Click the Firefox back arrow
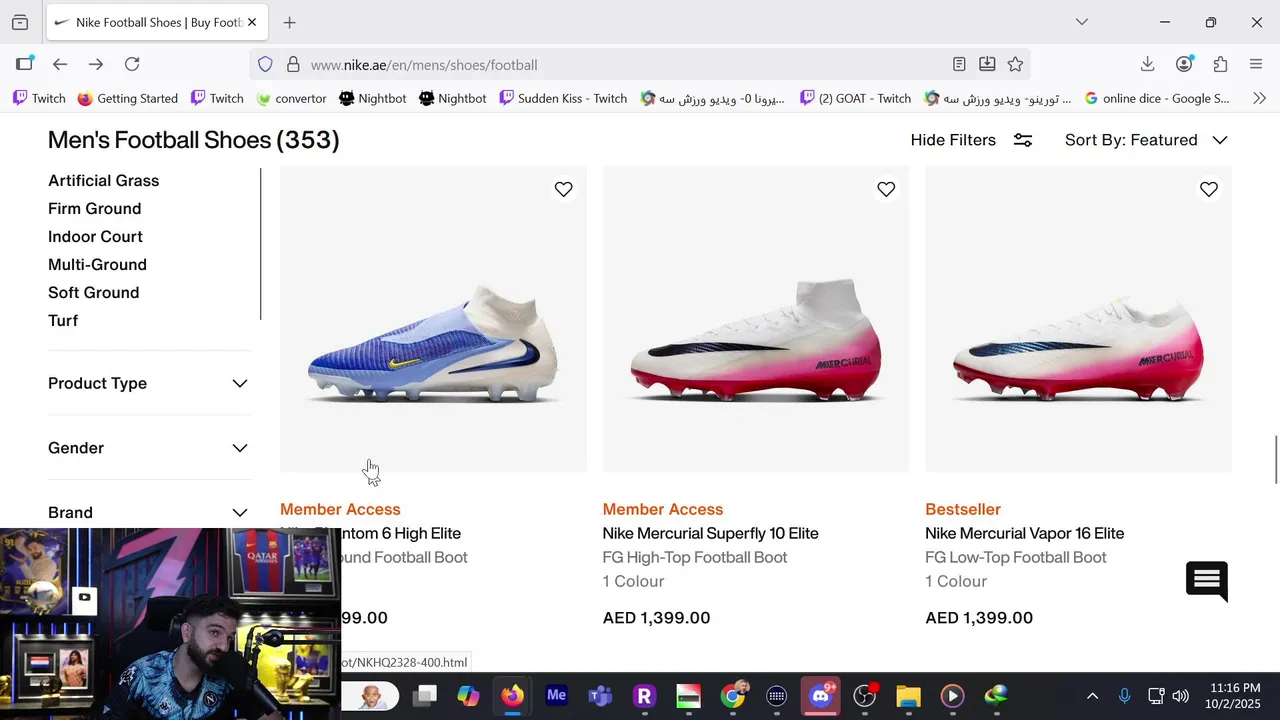 [x=60, y=64]
